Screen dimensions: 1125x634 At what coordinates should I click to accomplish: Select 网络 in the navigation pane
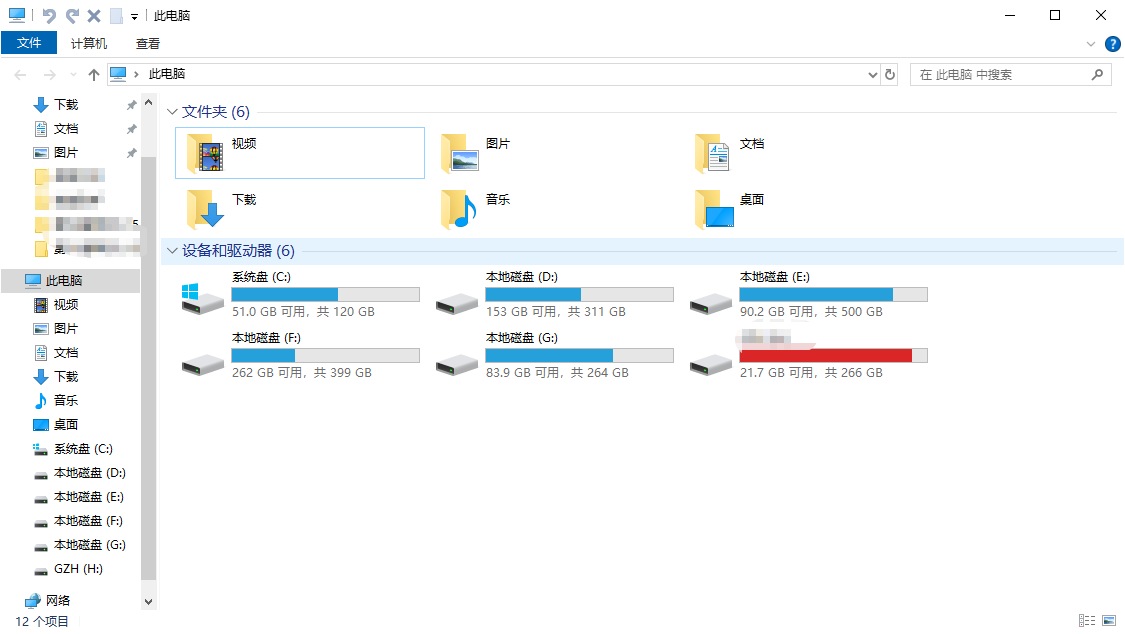point(57,600)
